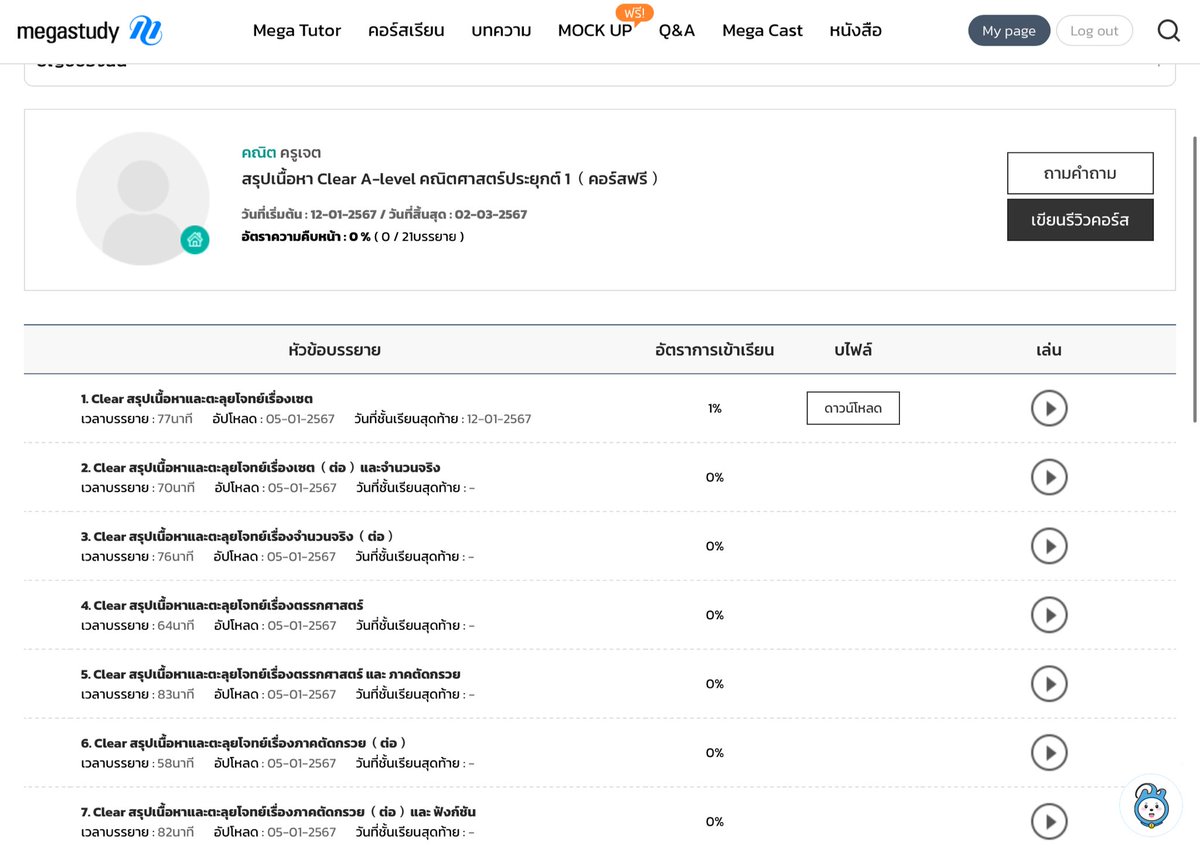Click the course date range text
Viewport: 1200px width, 853px height.
coord(384,214)
